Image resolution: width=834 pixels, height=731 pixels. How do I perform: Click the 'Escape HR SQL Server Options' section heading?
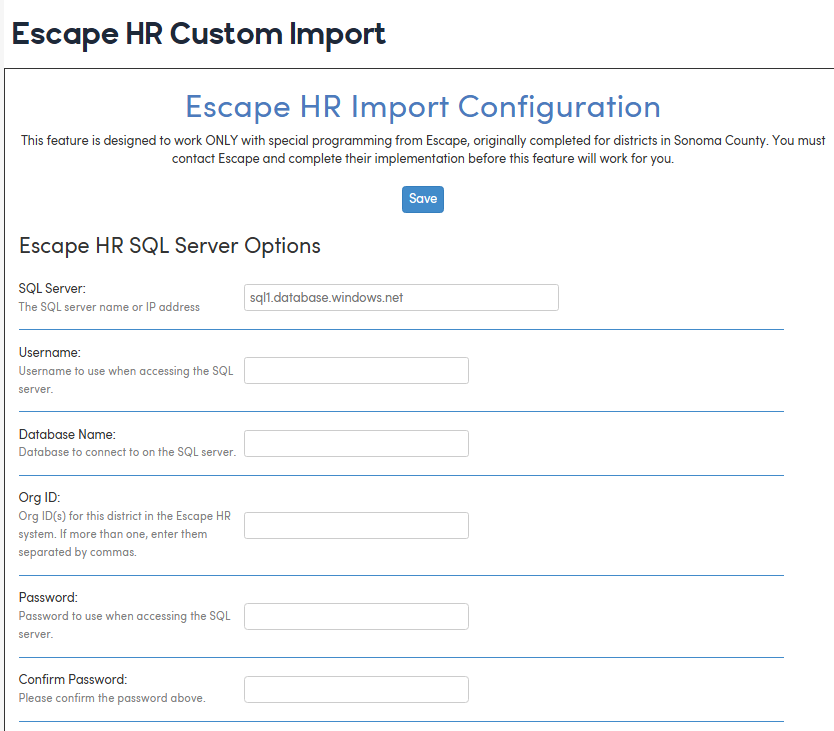(x=170, y=246)
